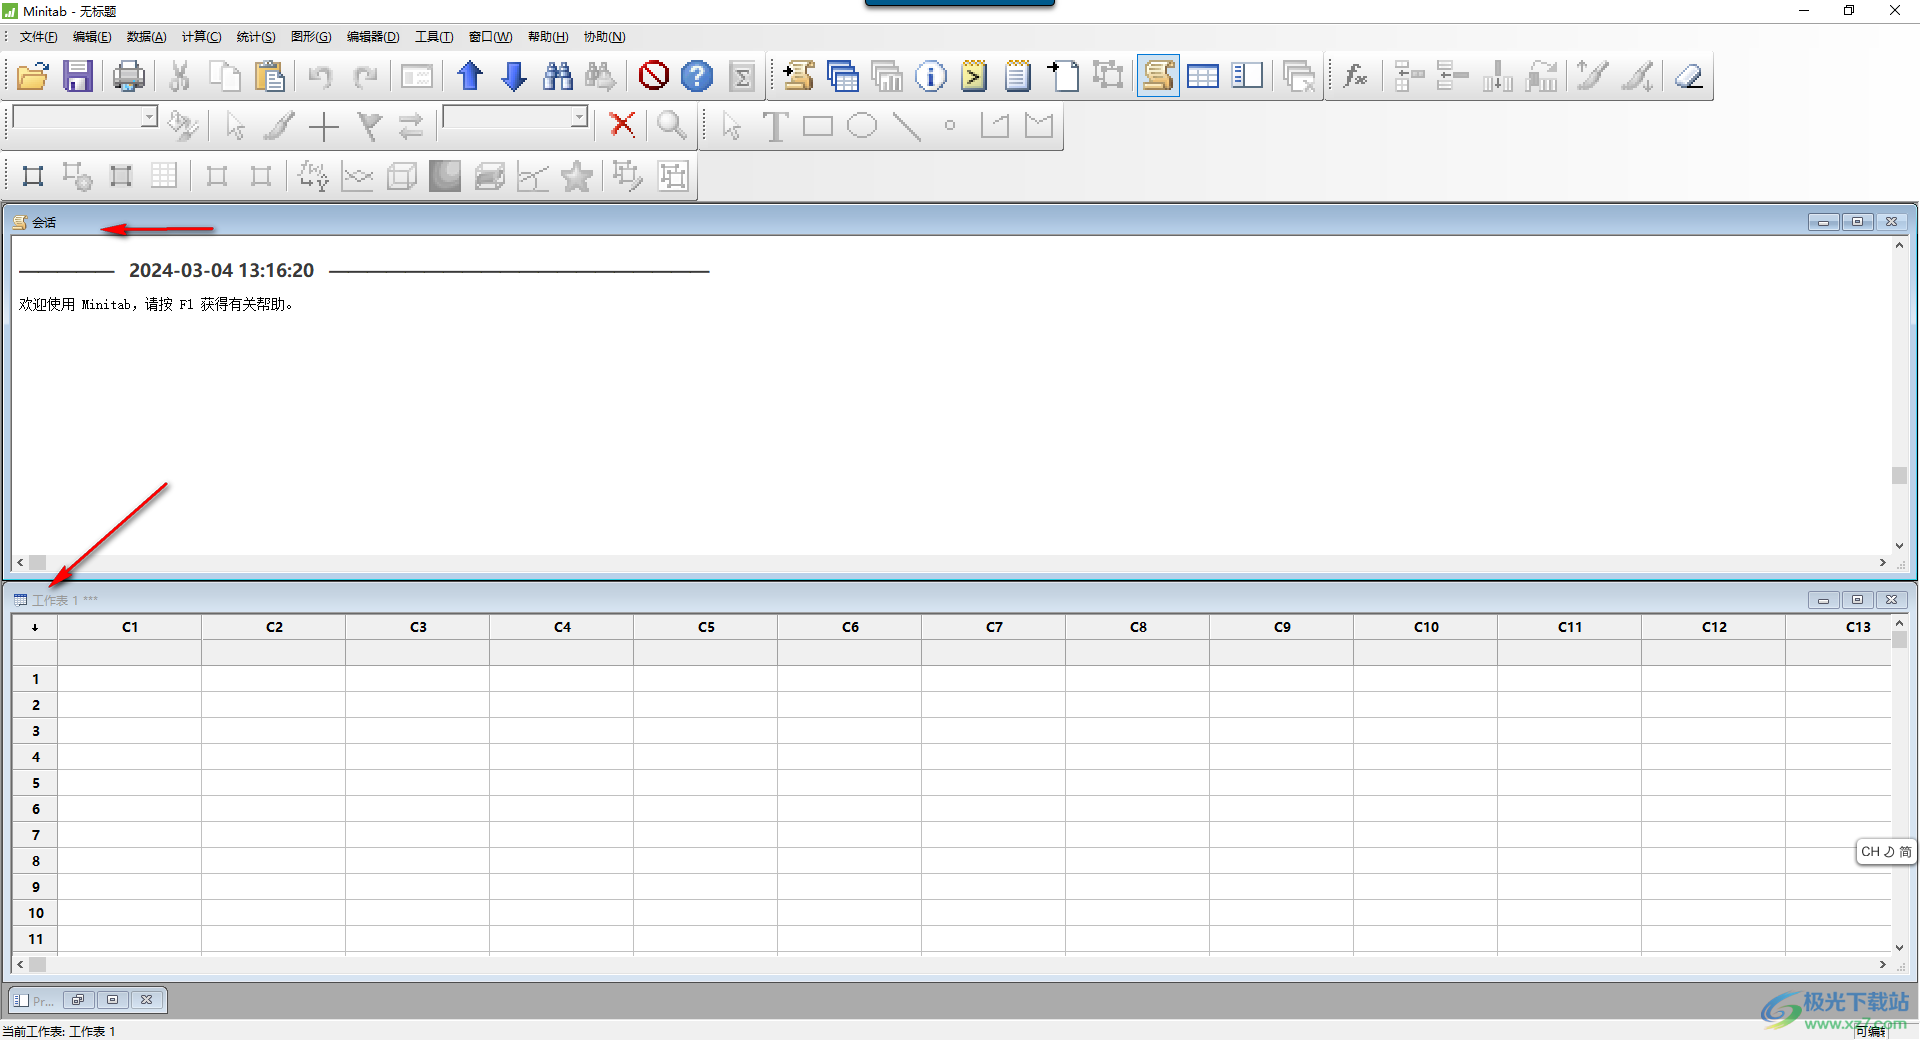This screenshot has width=1920, height=1040.
Task: Open the 编辑(E) menu
Action: [92, 37]
